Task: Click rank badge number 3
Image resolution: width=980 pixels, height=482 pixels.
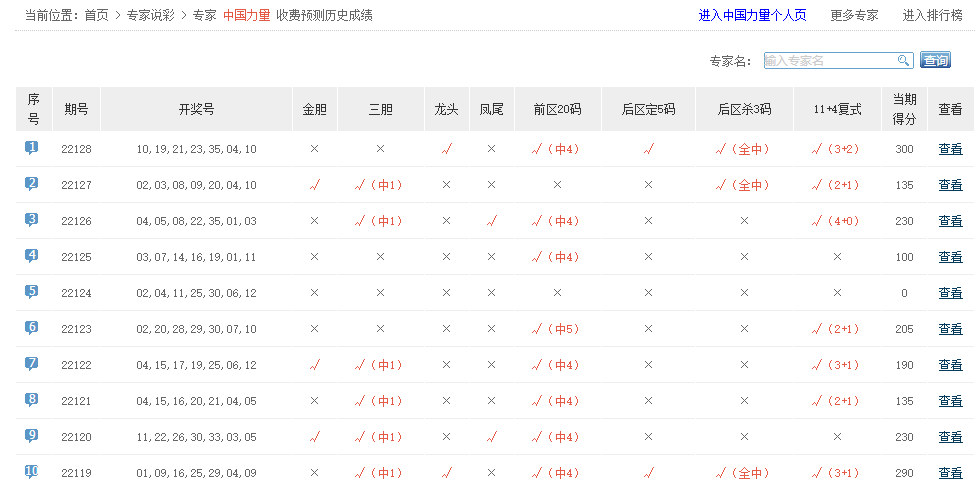Action: click(x=32, y=220)
